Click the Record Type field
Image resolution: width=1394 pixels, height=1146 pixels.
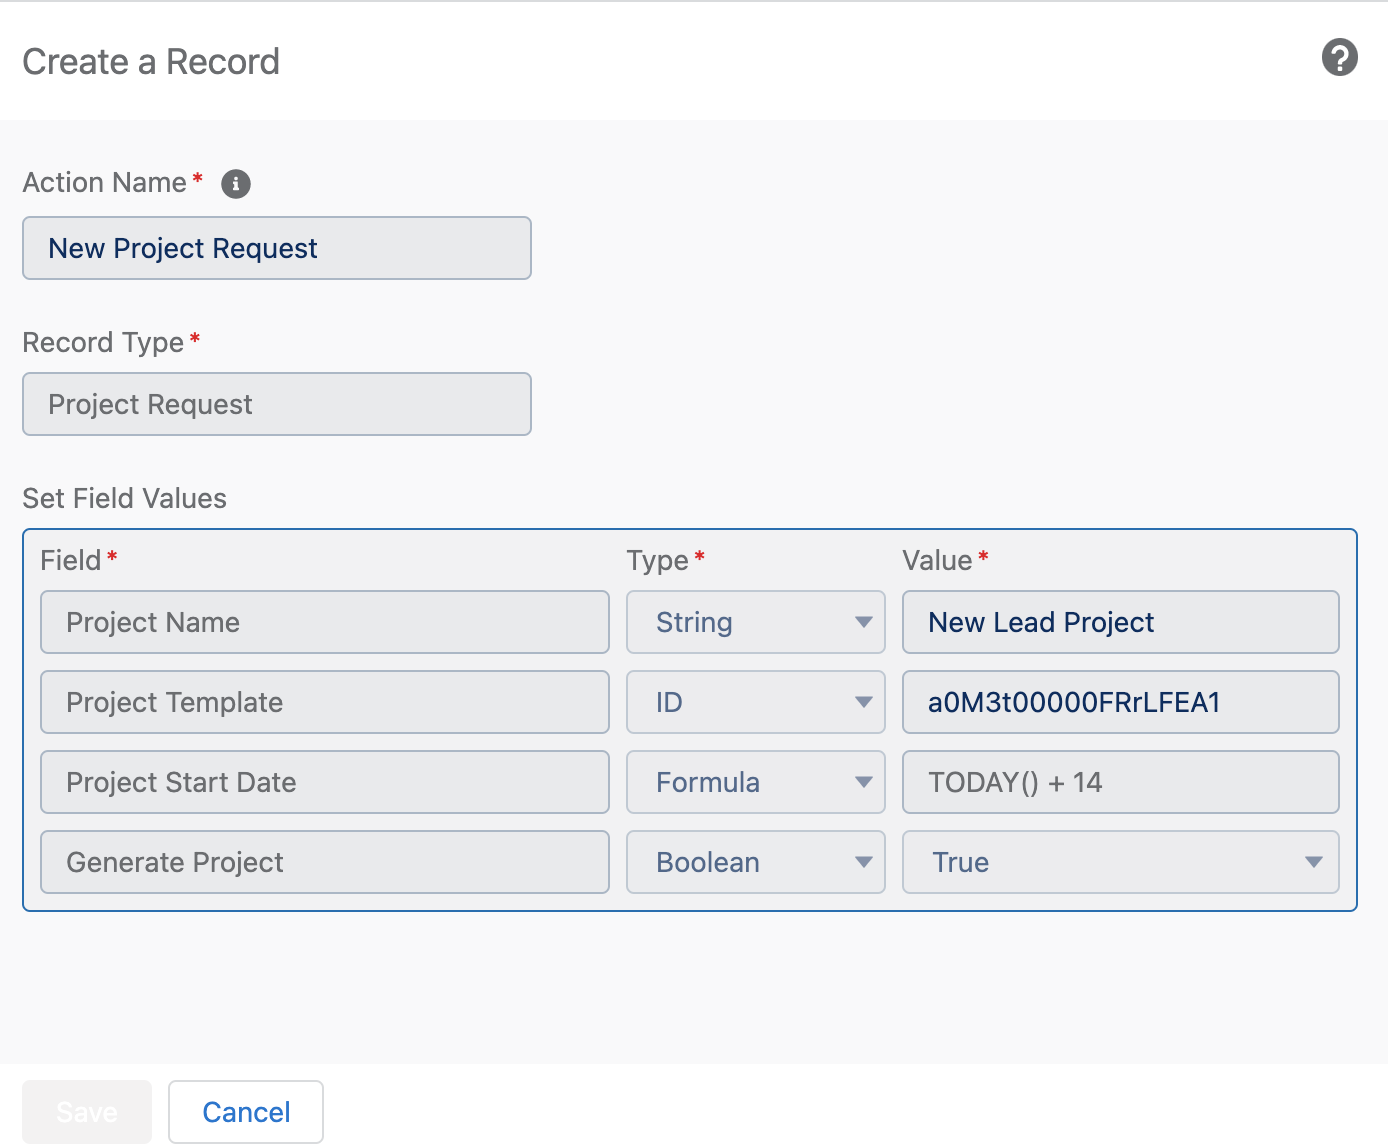(276, 404)
